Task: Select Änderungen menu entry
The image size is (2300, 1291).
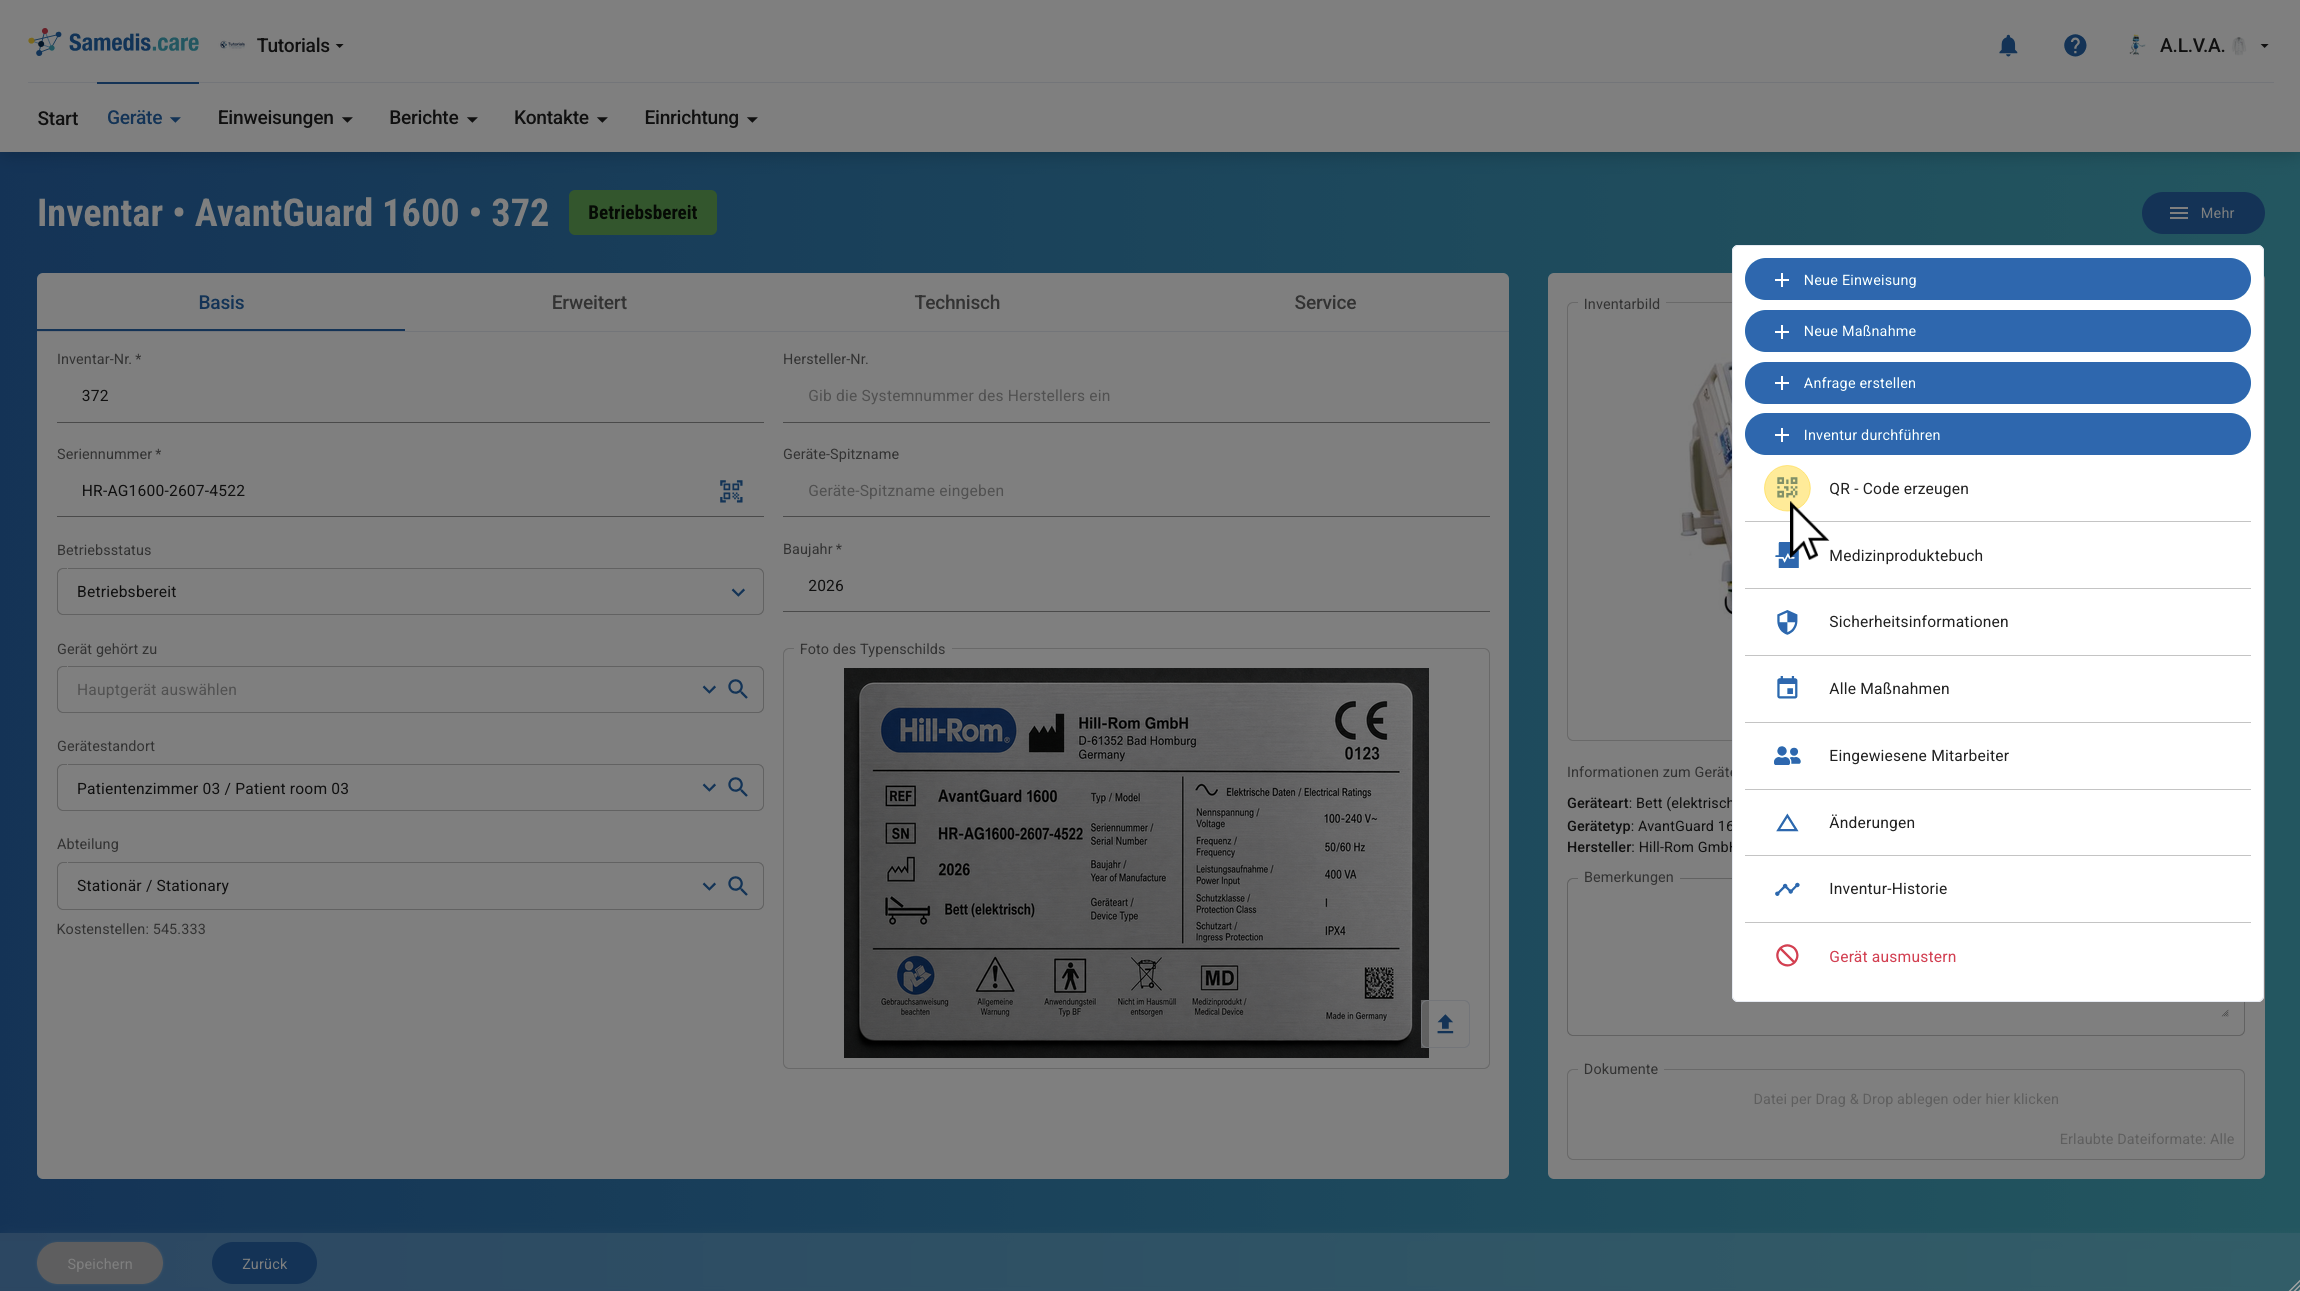Action: coord(1998,823)
